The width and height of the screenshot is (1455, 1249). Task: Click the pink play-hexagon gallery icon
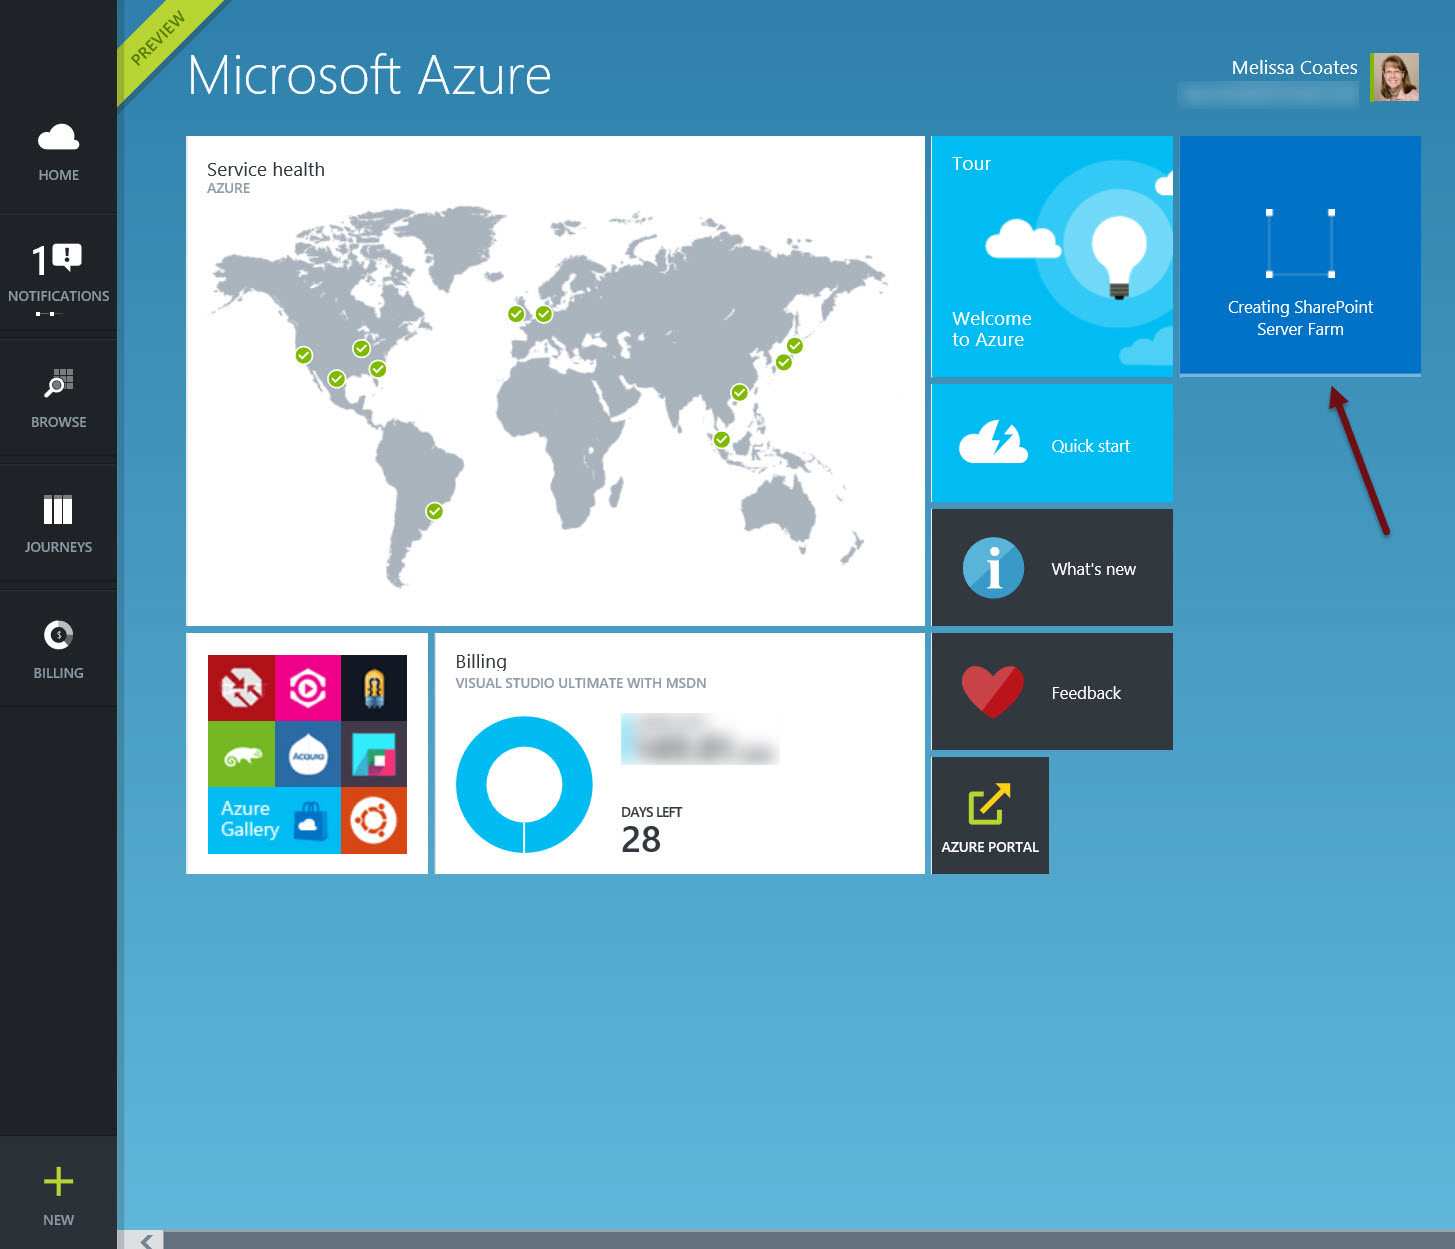pos(308,688)
